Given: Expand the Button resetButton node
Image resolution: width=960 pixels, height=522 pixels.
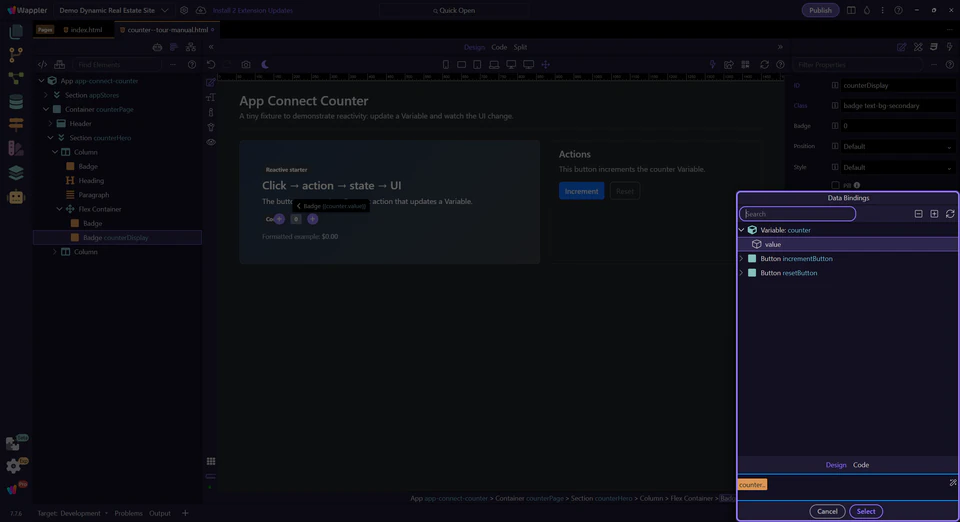Looking at the screenshot, I should point(741,273).
